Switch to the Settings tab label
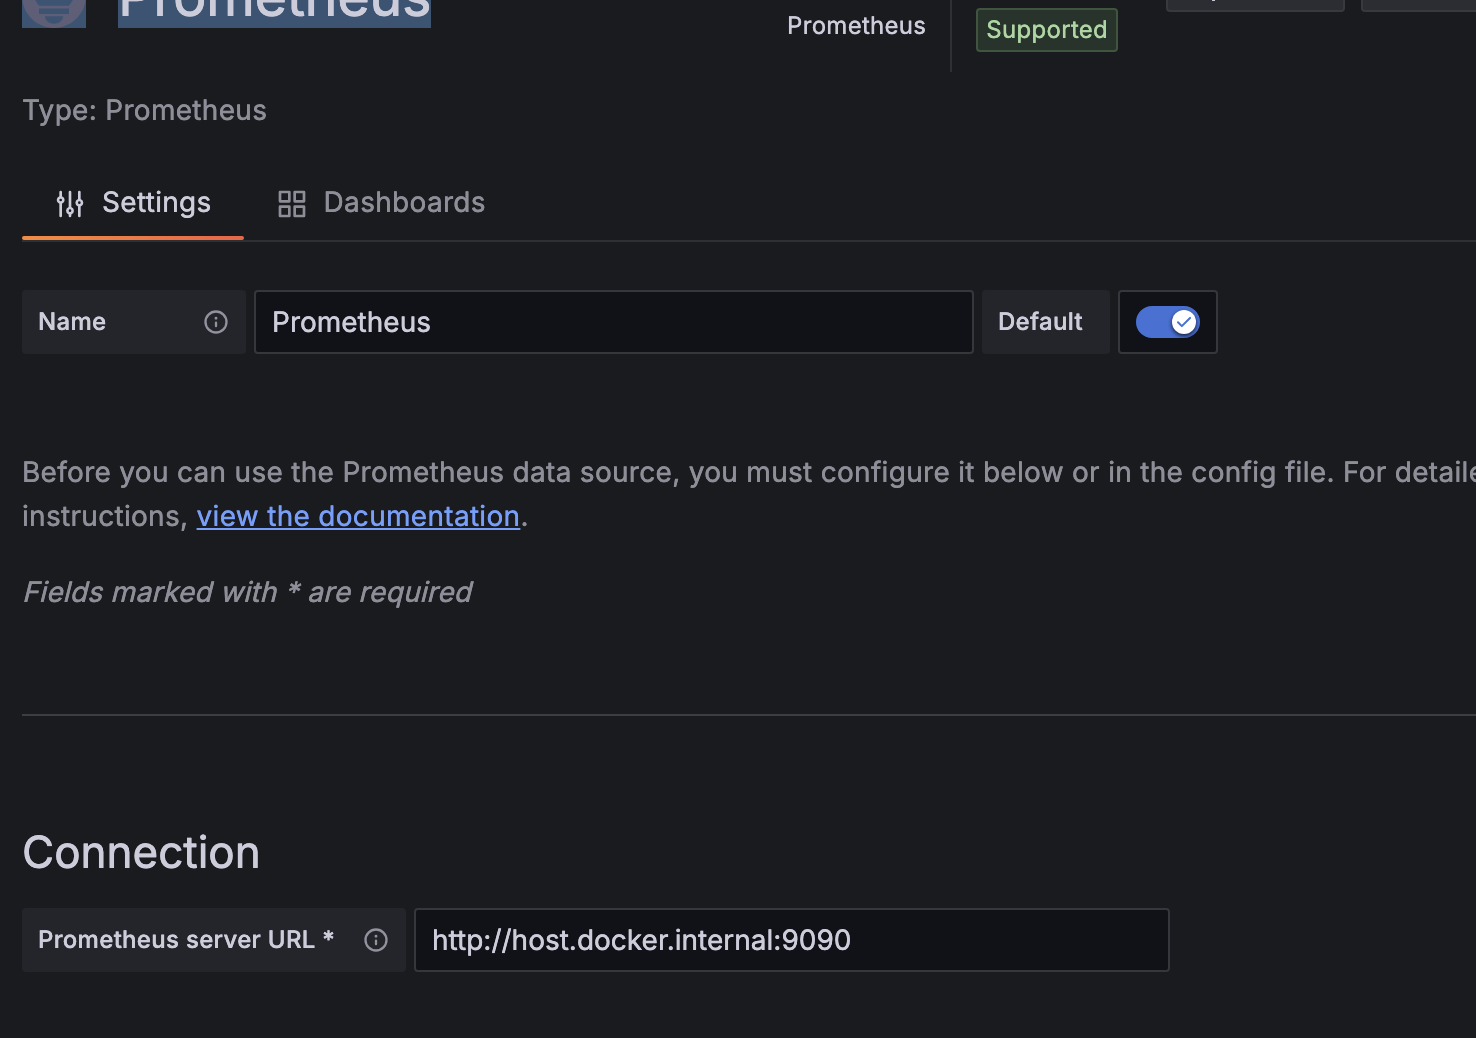The image size is (1476, 1038). tap(156, 203)
